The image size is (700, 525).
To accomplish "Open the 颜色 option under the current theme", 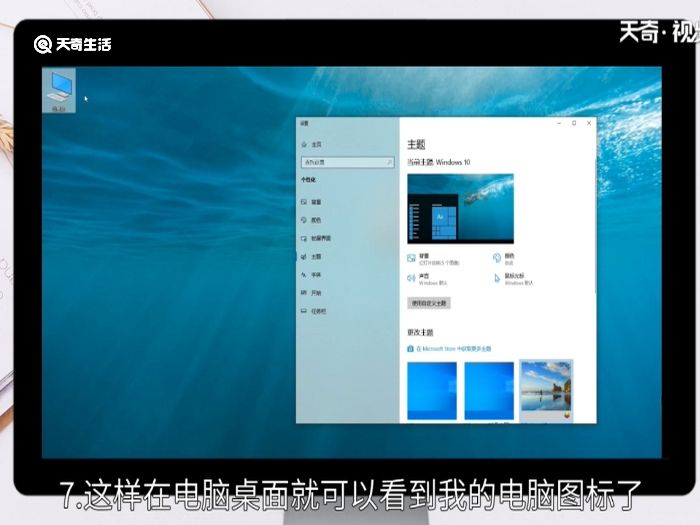I will [x=504, y=259].
